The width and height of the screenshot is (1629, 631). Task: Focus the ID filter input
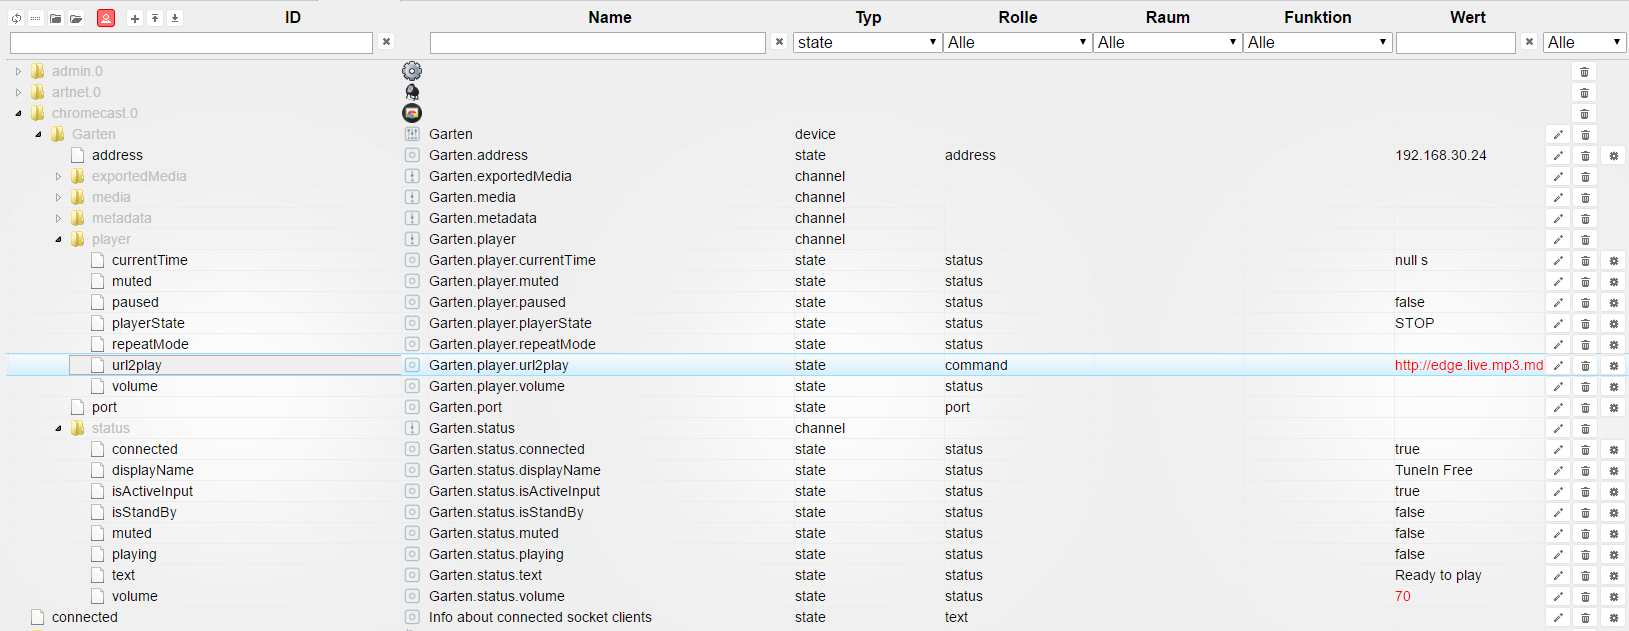[x=191, y=42]
